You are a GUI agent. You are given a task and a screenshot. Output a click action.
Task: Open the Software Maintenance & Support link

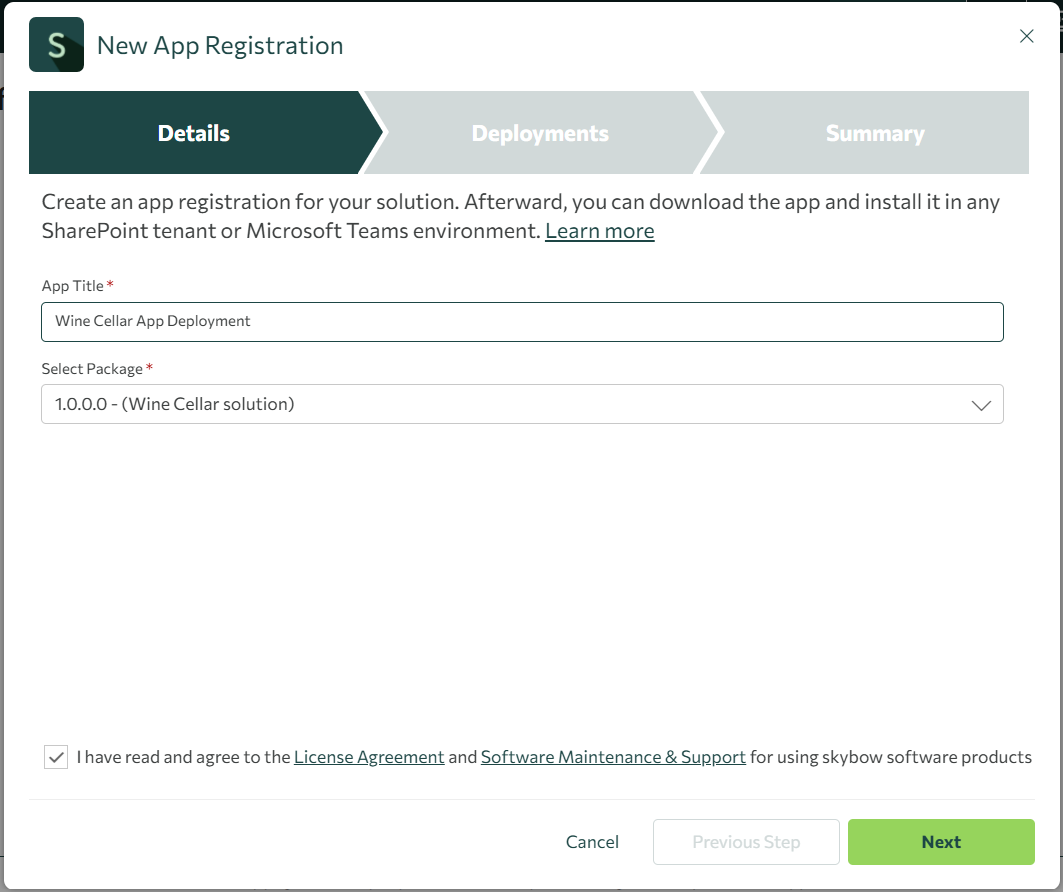[613, 757]
